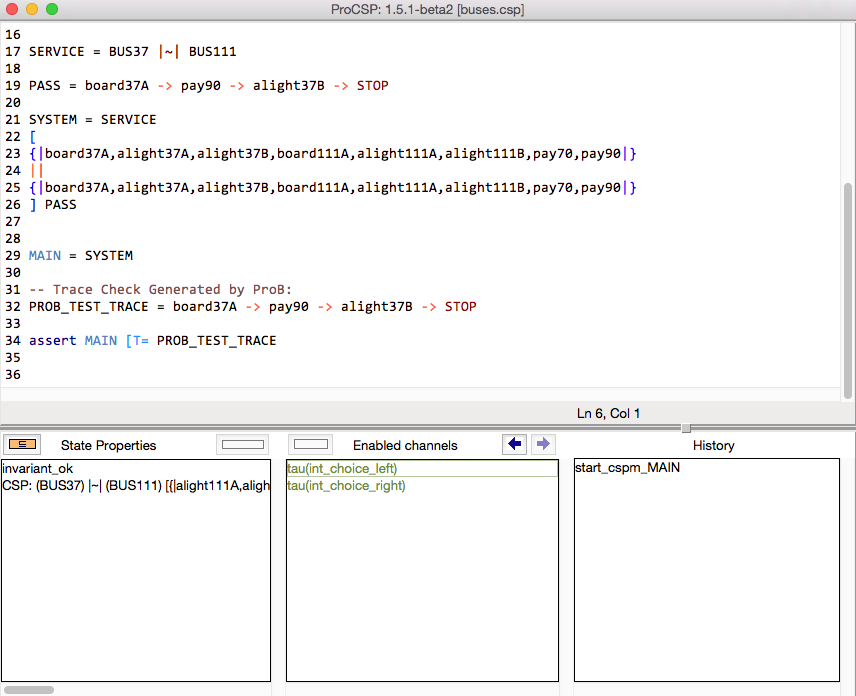
Task: Click the greyed forward arrow button
Action: click(x=542, y=444)
